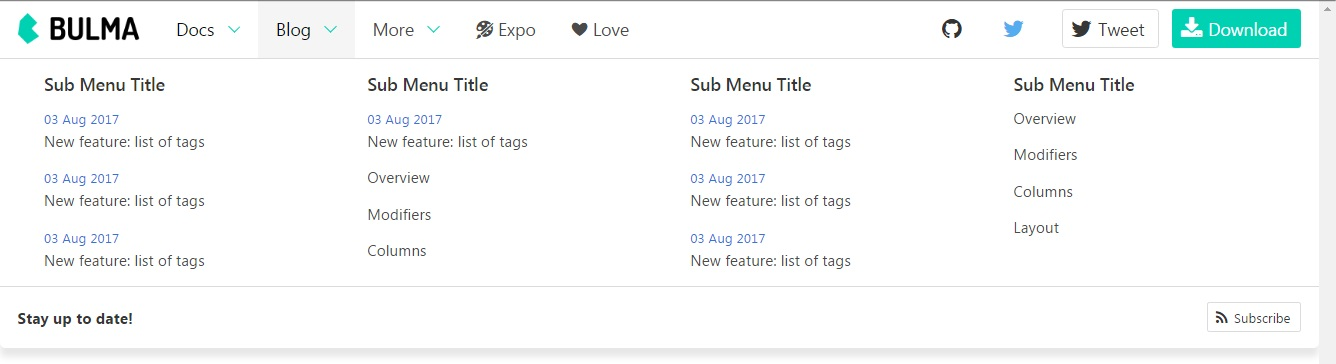Click the RSS Subscribe button
Screen dimensions: 1336x364
[1253, 318]
